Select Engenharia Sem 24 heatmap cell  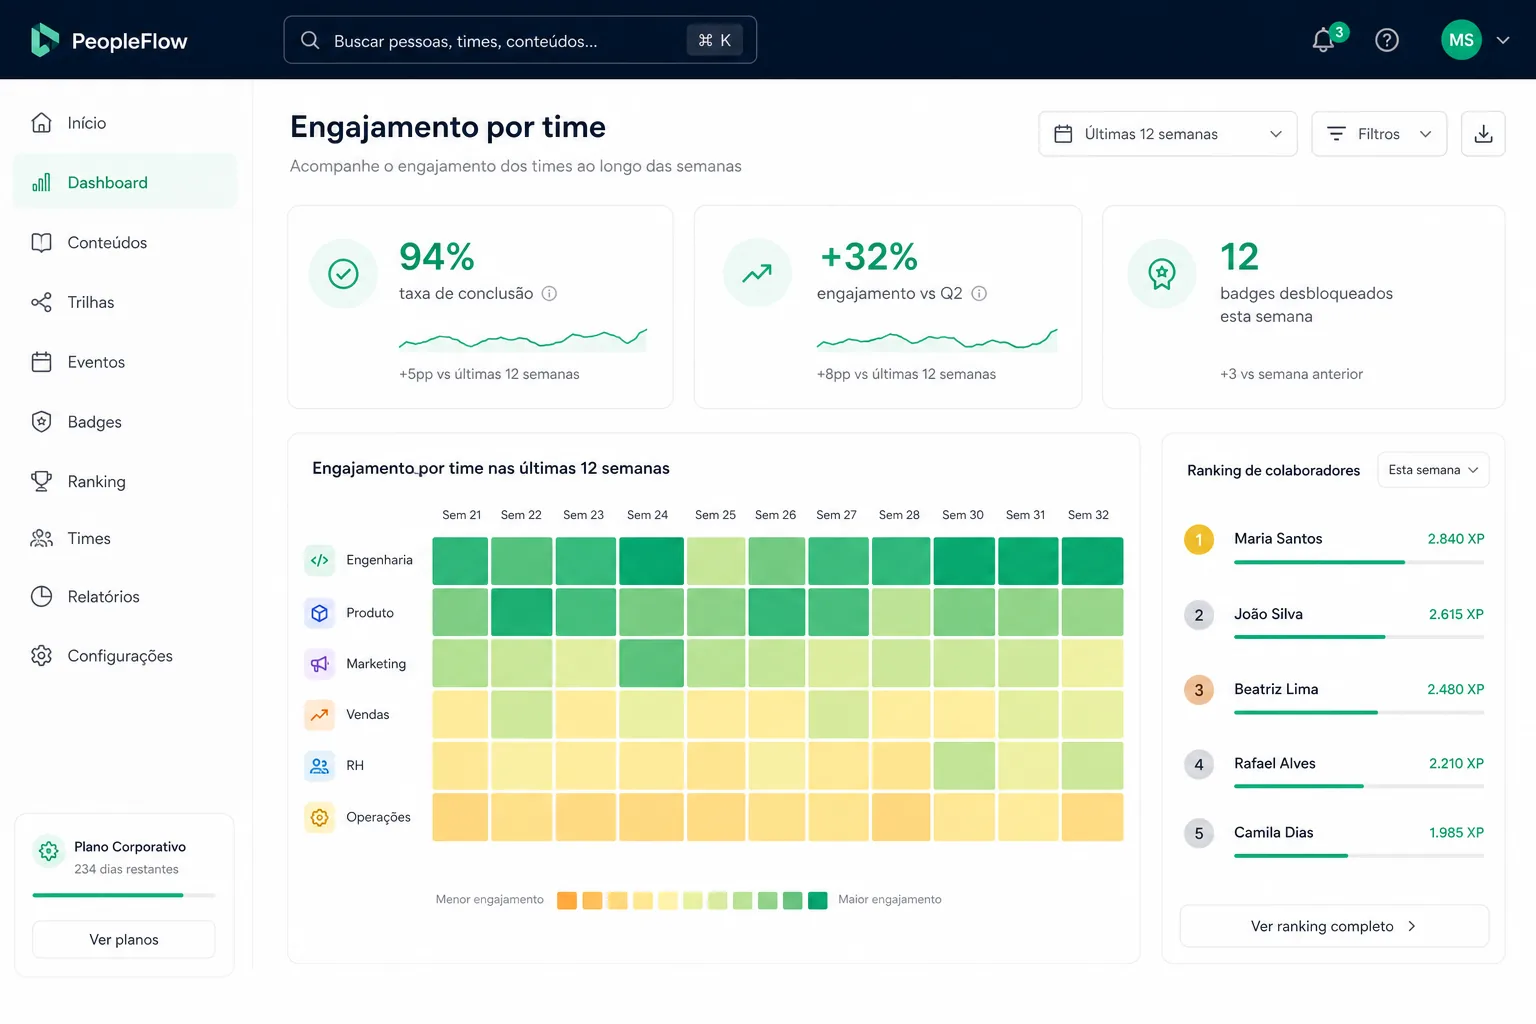(651, 561)
